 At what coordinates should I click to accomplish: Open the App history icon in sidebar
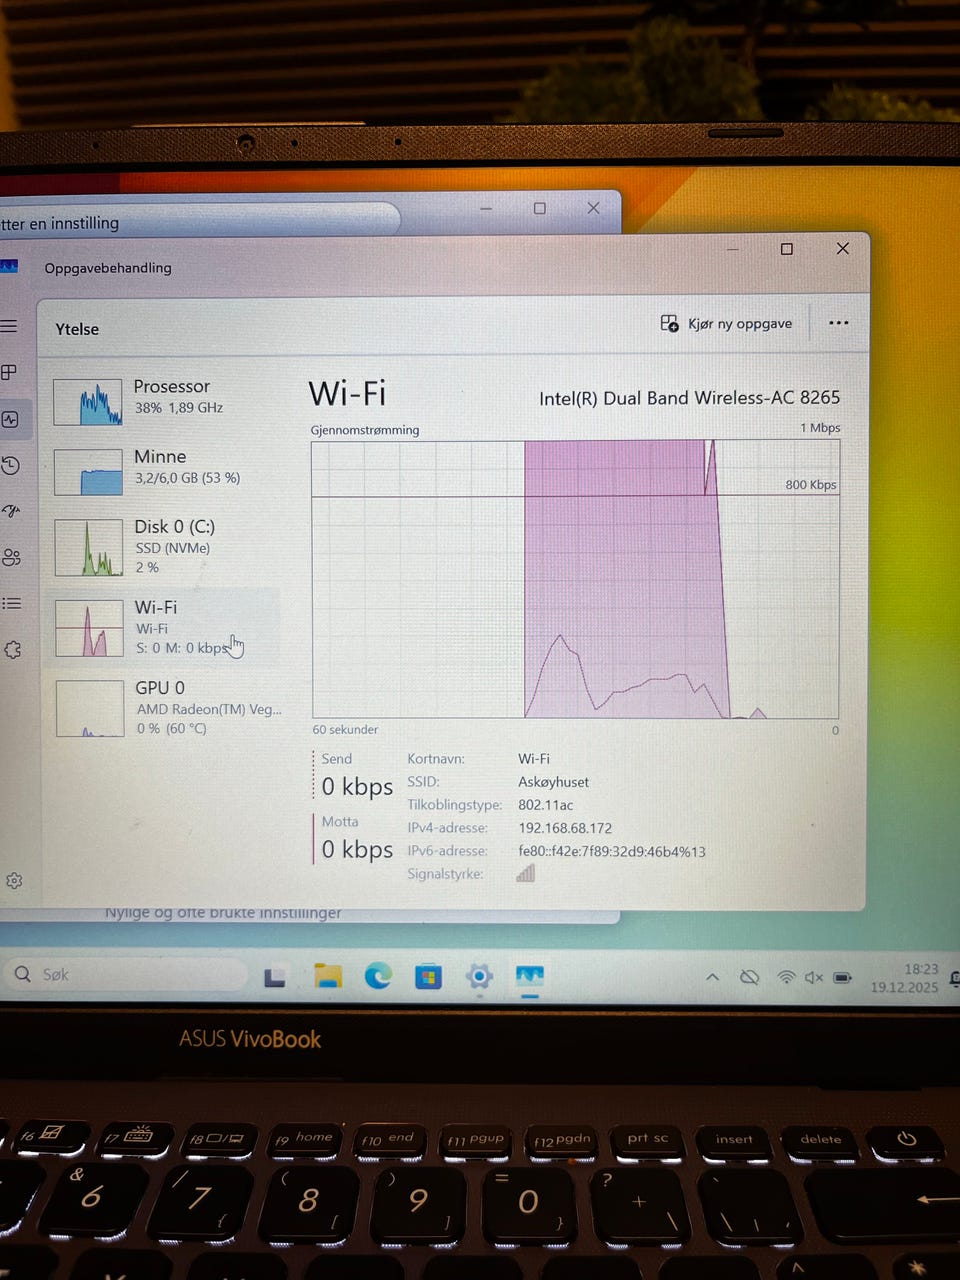click(10, 466)
